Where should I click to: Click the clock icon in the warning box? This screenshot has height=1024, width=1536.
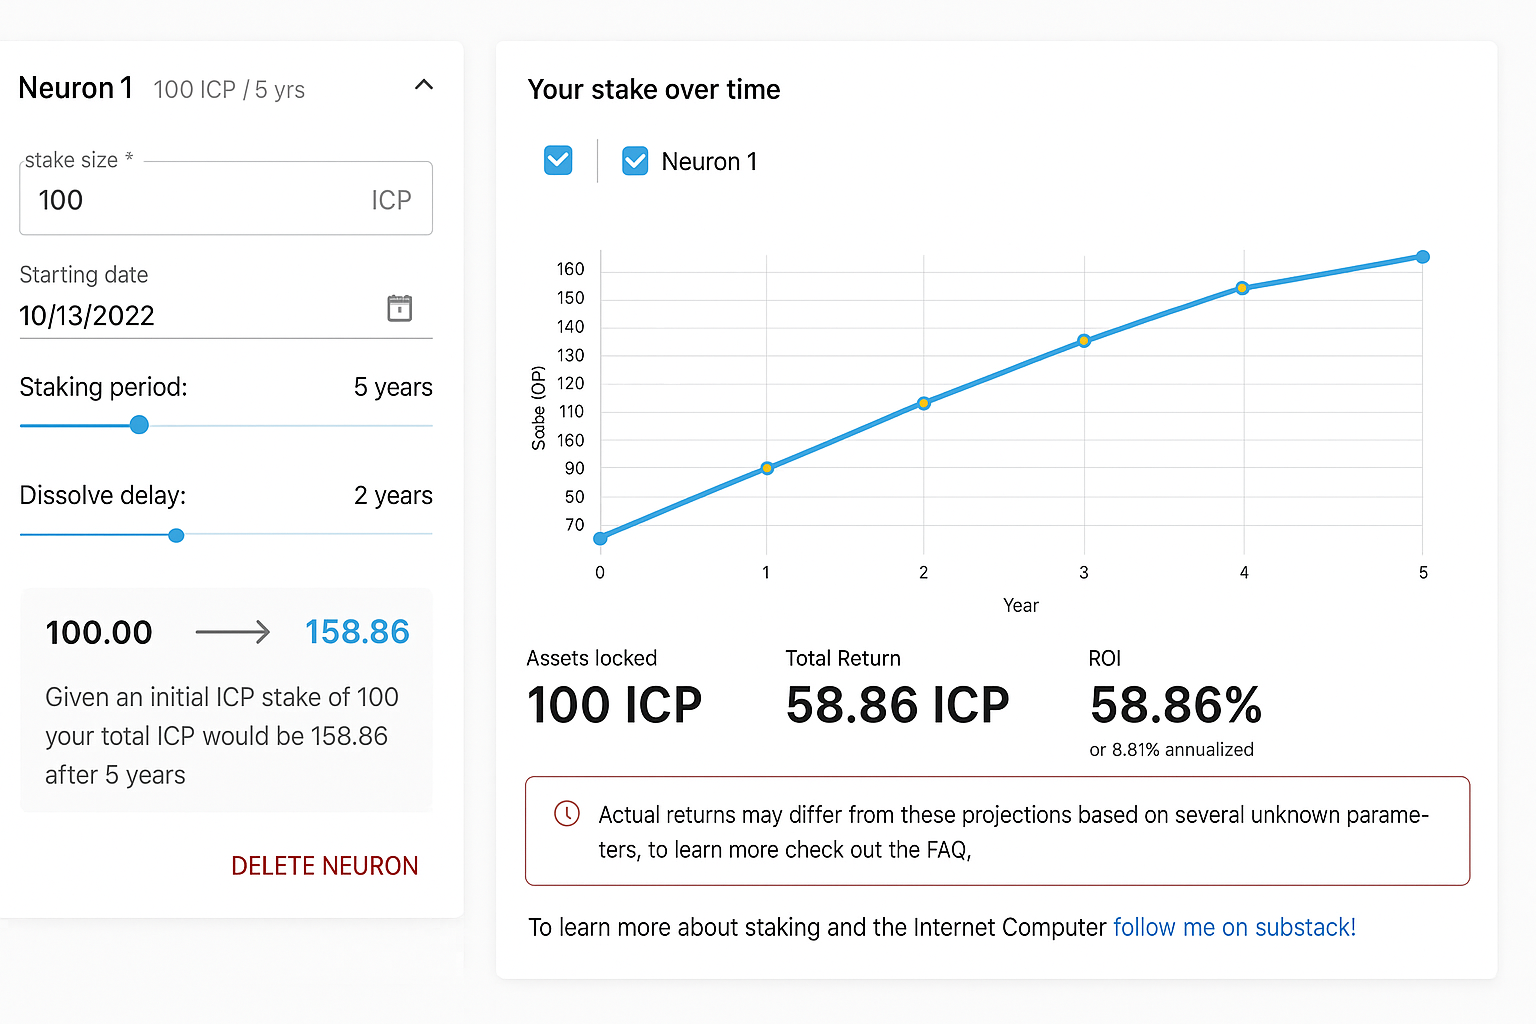click(567, 814)
